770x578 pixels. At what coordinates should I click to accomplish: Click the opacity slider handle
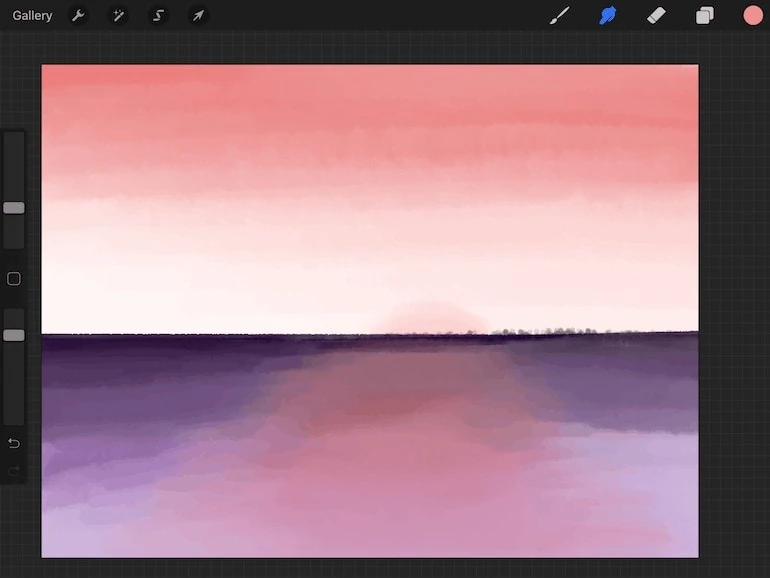click(x=14, y=335)
